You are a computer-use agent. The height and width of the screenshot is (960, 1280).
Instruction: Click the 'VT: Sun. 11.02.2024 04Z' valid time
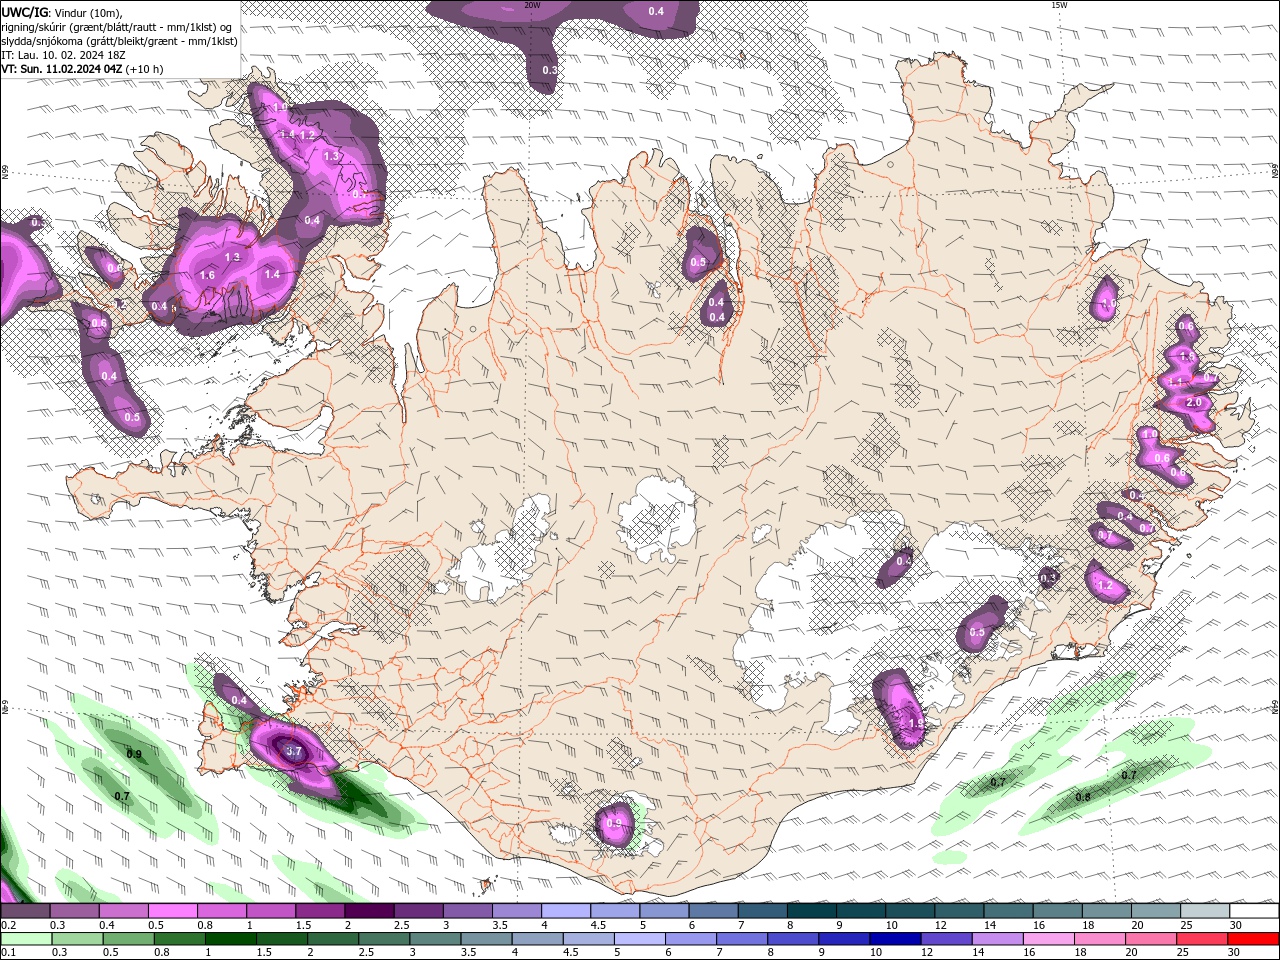[62, 69]
